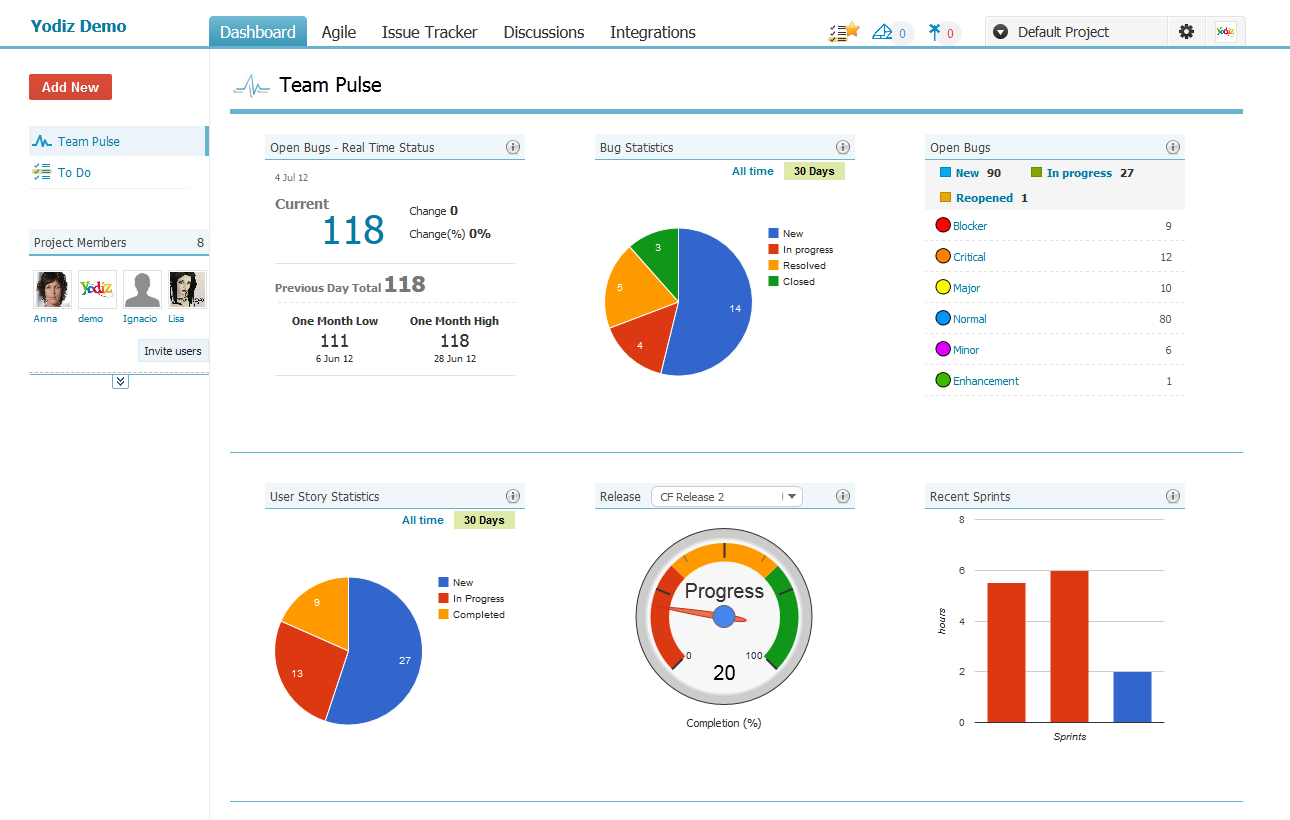Open the CF Release 2 release dropdown
Viewport: 1290px width, 820px height.
pos(727,496)
